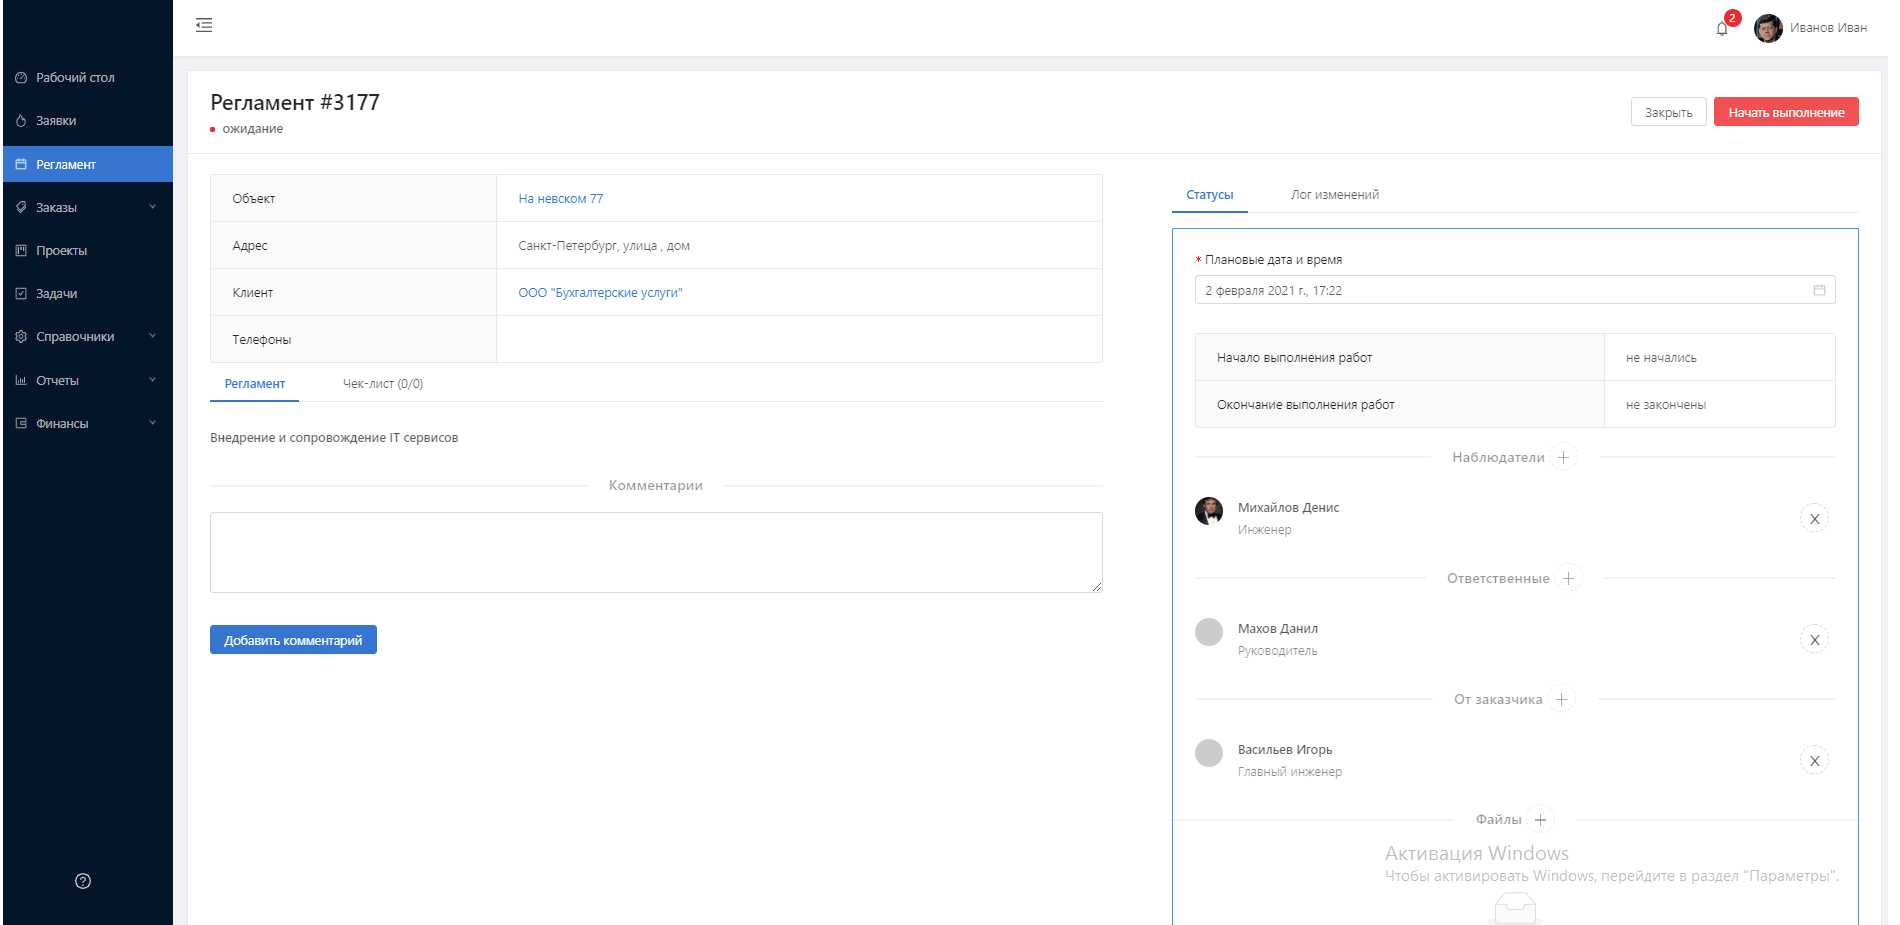Expand the Заказы menu chevron
The width and height of the screenshot is (1900, 925).
coord(153,207)
